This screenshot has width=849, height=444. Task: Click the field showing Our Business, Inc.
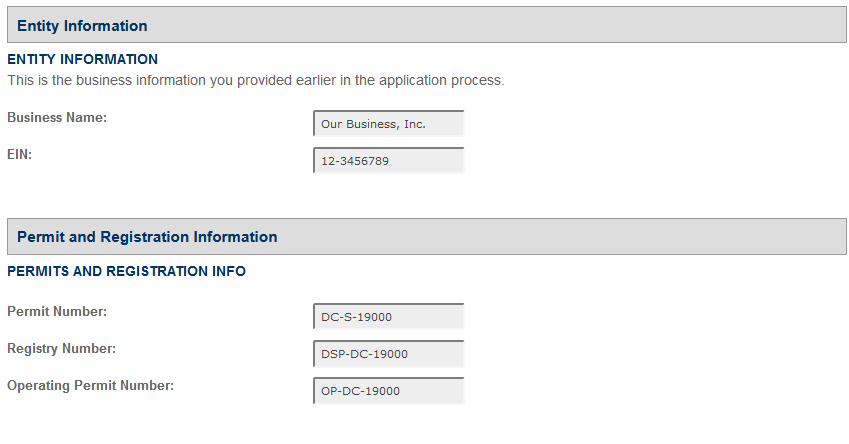[389, 124]
